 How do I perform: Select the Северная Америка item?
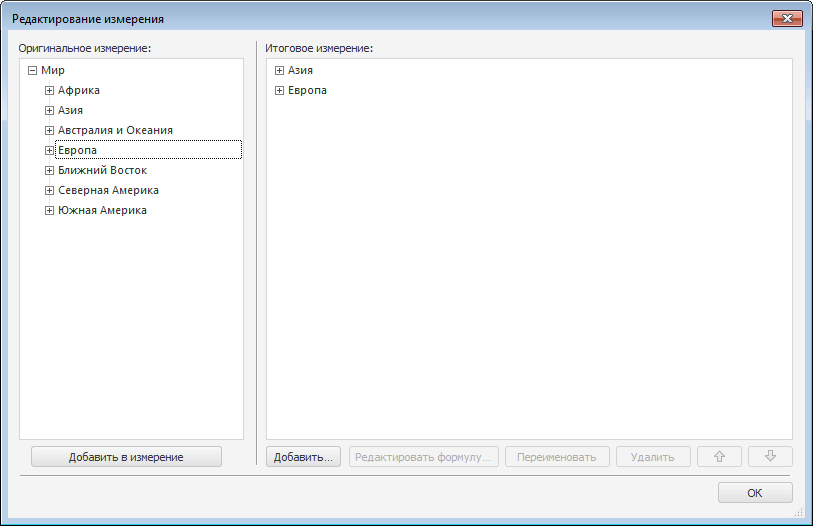[x=108, y=190]
